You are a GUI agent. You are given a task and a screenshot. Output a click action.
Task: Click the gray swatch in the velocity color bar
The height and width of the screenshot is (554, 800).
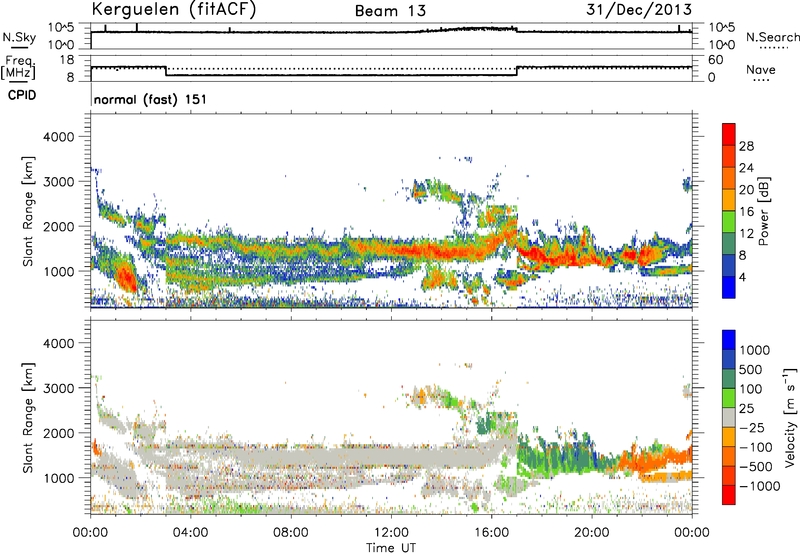tap(729, 417)
